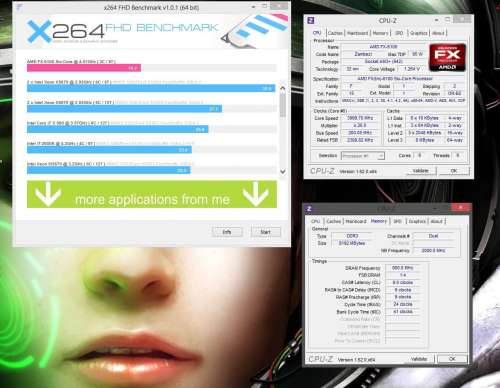Image resolution: width=500 pixels, height=388 pixels.
Task: Click the Code Name 'Zambezi' field
Action: point(363,54)
